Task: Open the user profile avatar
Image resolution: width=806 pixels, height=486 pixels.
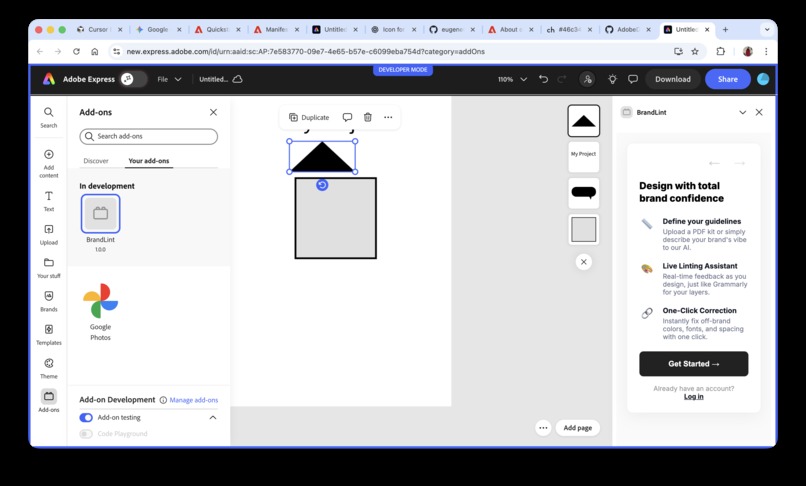Action: (x=763, y=79)
